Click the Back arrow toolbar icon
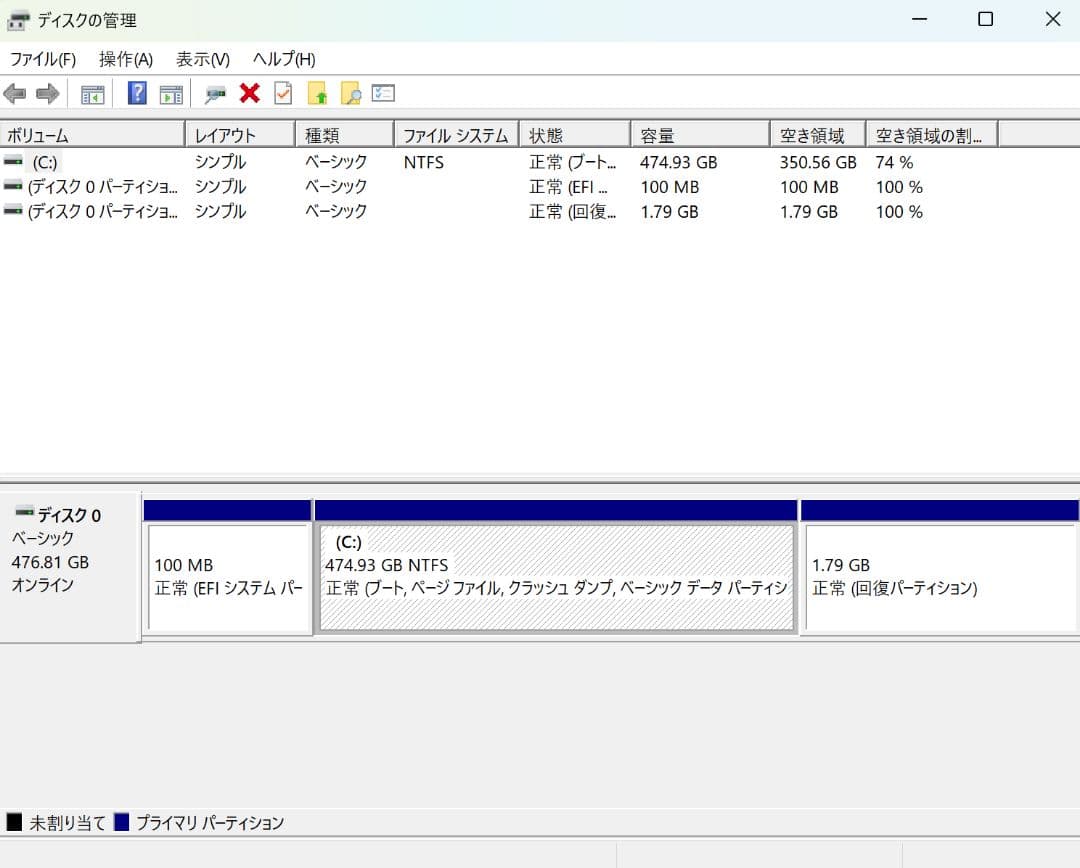The image size is (1080, 868). click(x=15, y=94)
